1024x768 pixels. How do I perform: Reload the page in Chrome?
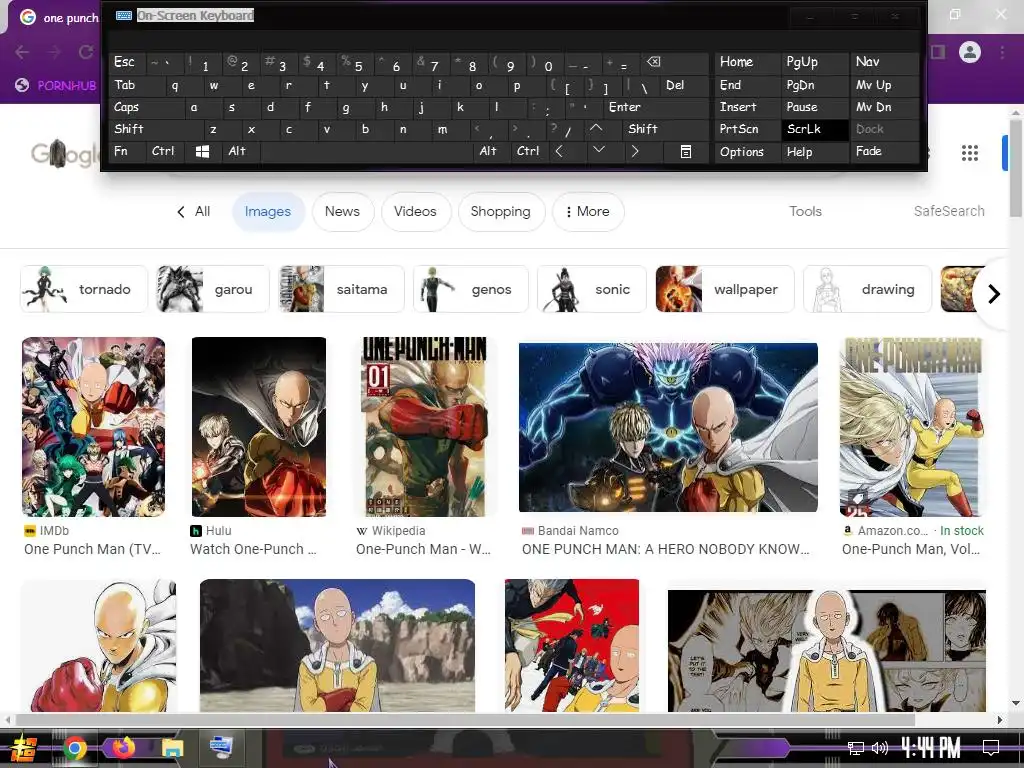coord(86,52)
